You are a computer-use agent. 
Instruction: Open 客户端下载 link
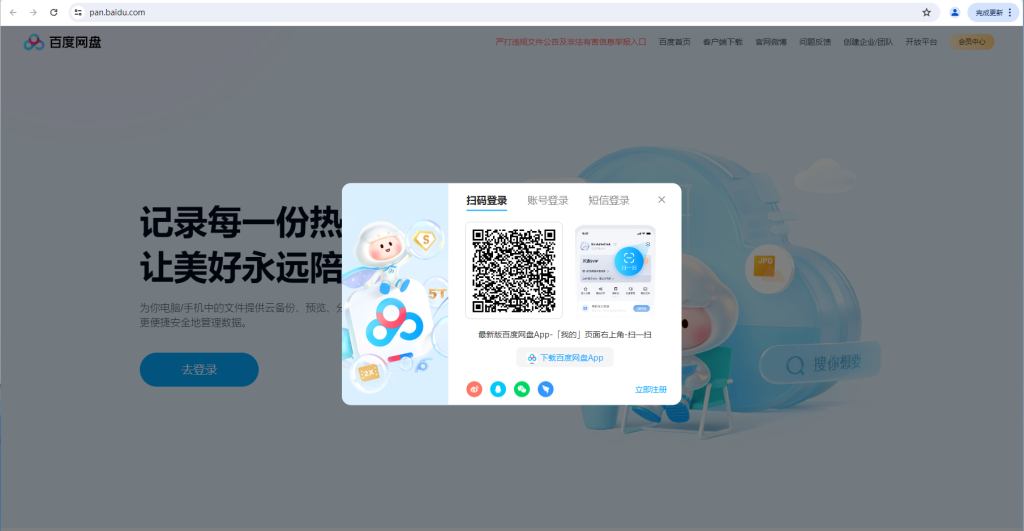[723, 42]
